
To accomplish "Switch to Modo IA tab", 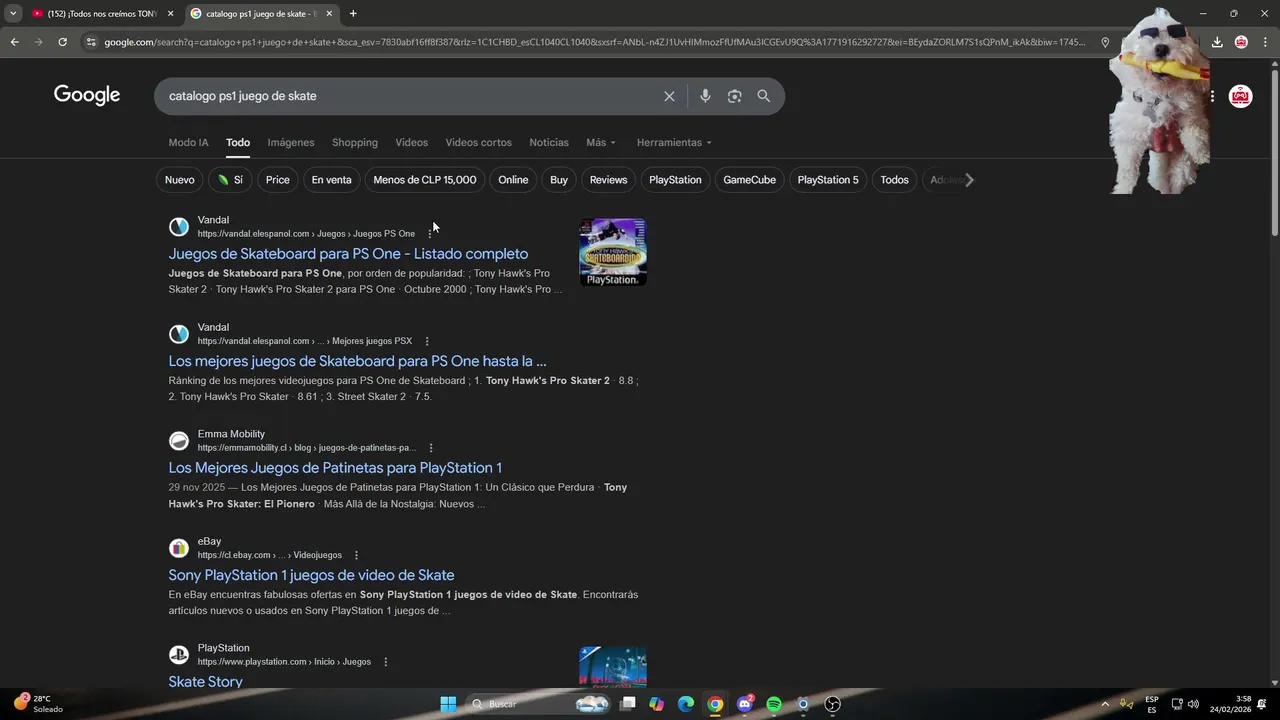I will (188, 142).
